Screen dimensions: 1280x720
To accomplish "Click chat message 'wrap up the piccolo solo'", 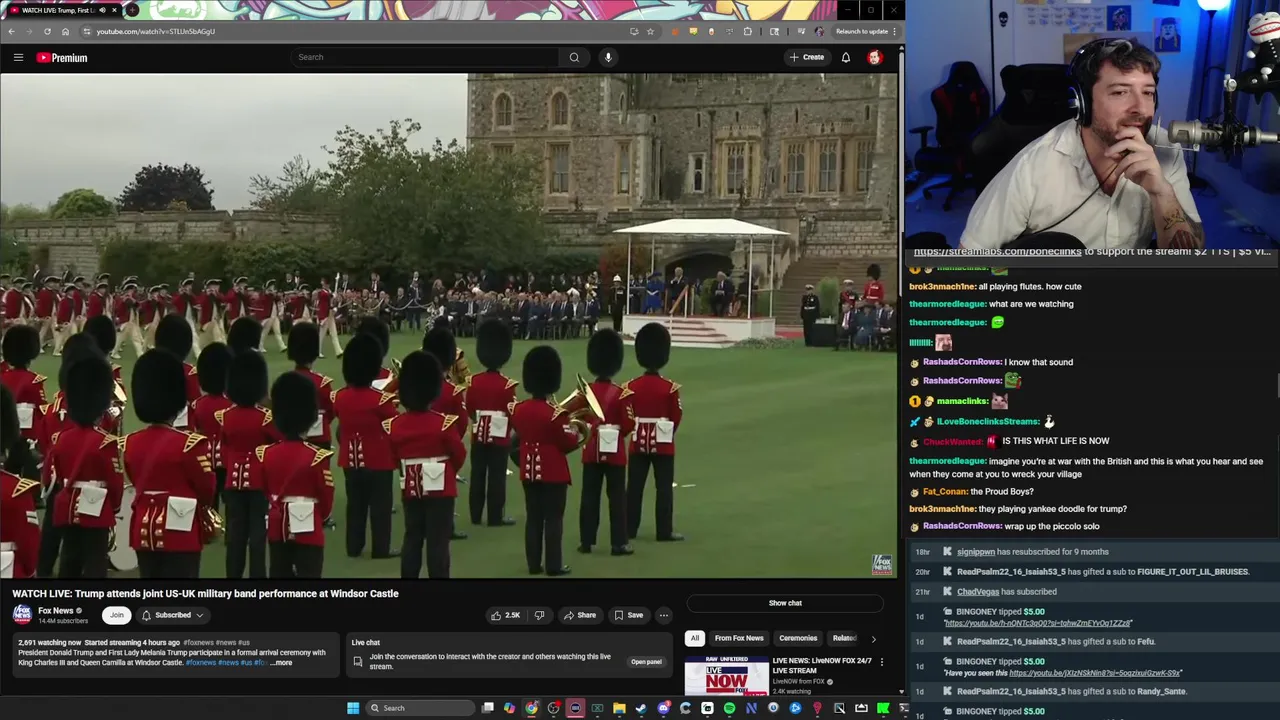I will (1053, 526).
